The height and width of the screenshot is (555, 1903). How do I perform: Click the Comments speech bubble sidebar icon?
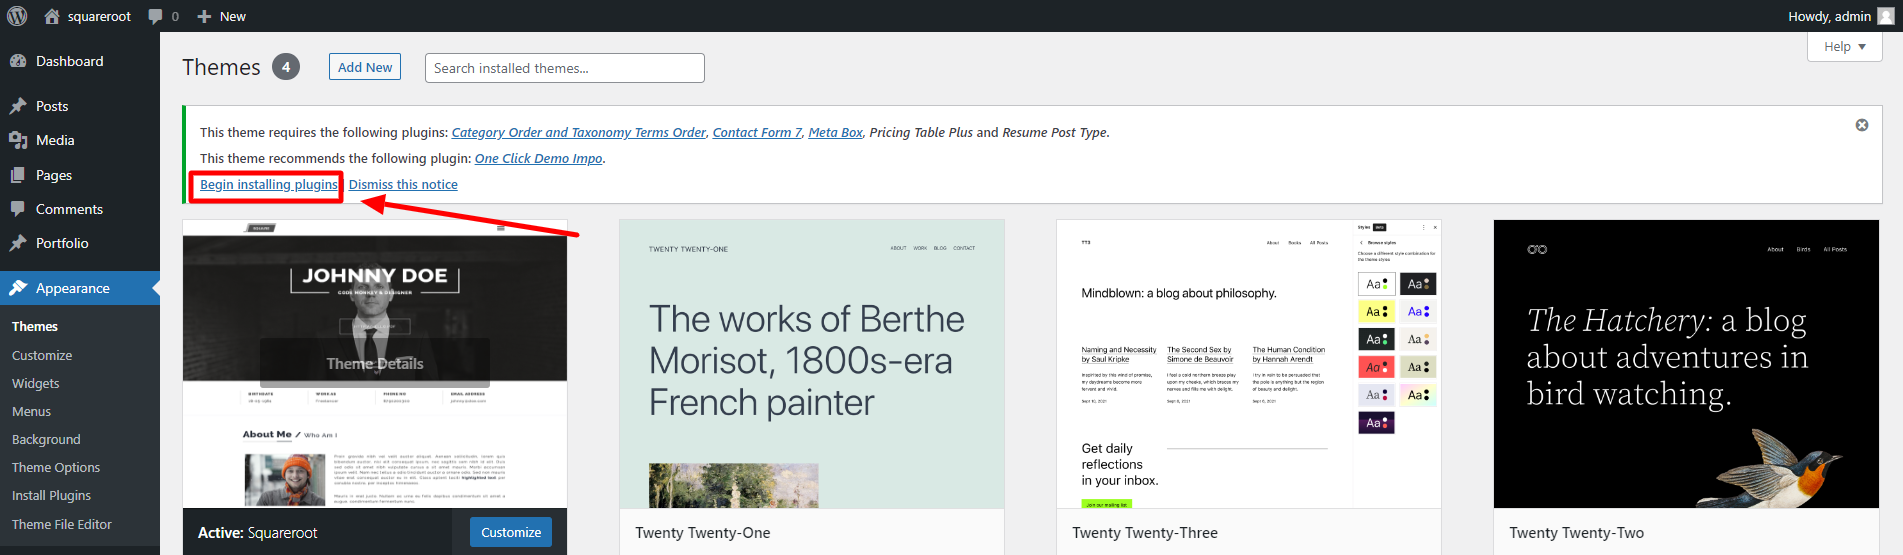pyautogui.click(x=18, y=209)
